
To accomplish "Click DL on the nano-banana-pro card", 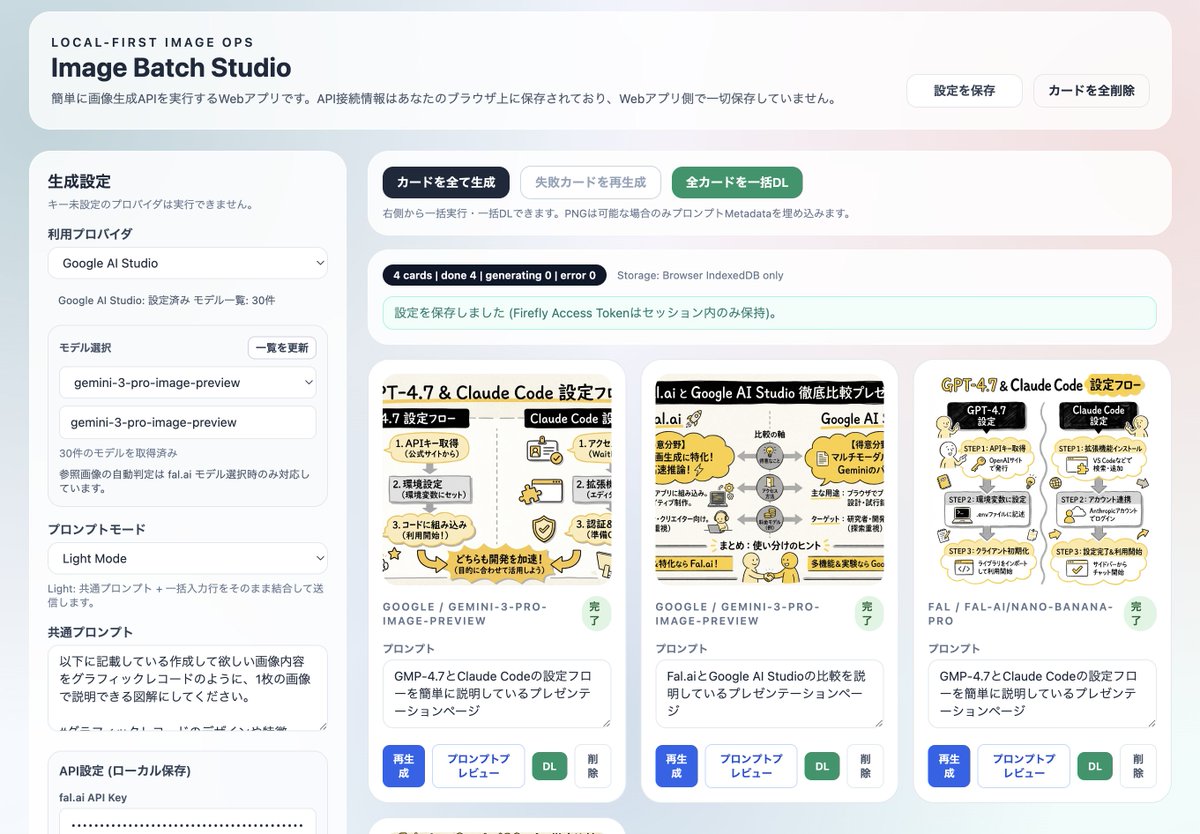I will tap(1095, 766).
